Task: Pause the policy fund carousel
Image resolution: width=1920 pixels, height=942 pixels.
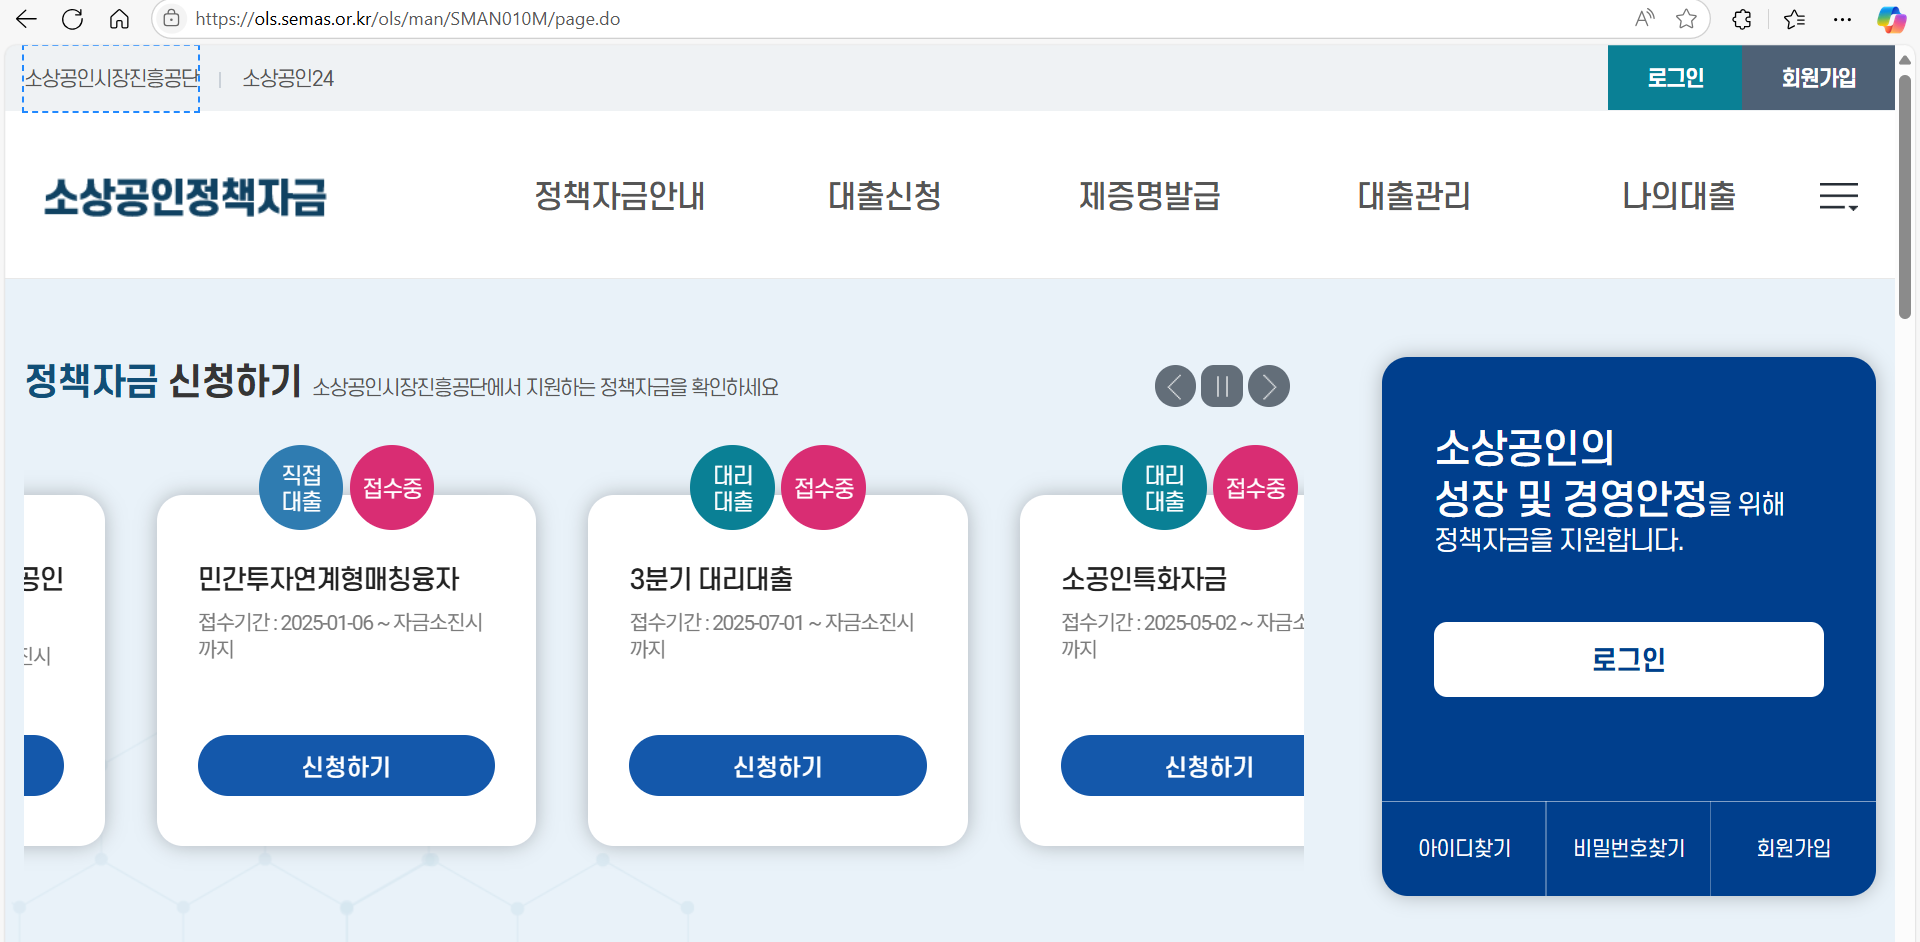Action: (x=1222, y=386)
